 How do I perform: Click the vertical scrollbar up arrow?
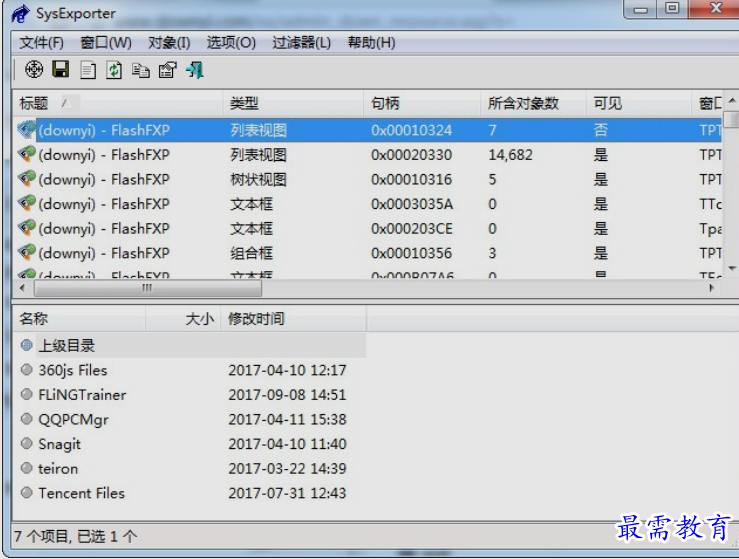click(732, 100)
